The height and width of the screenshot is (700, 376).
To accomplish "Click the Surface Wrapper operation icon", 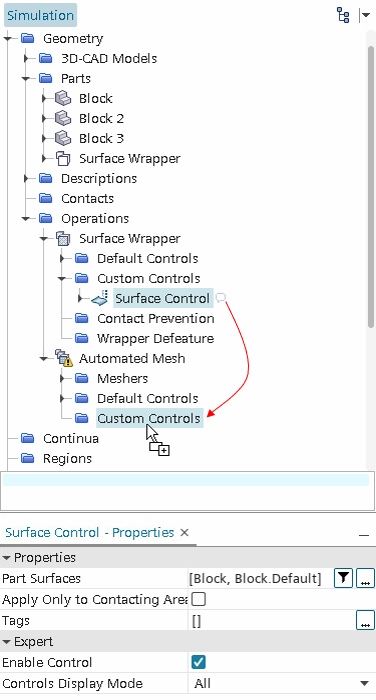I will pyautogui.click(x=63, y=238).
